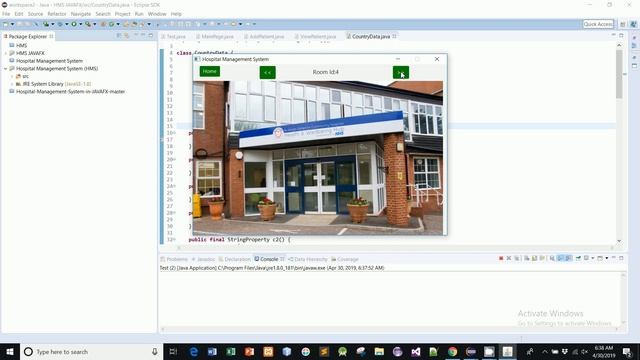640x360 pixels.
Task: Click the editor vertical scrollbar
Action: point(619,142)
